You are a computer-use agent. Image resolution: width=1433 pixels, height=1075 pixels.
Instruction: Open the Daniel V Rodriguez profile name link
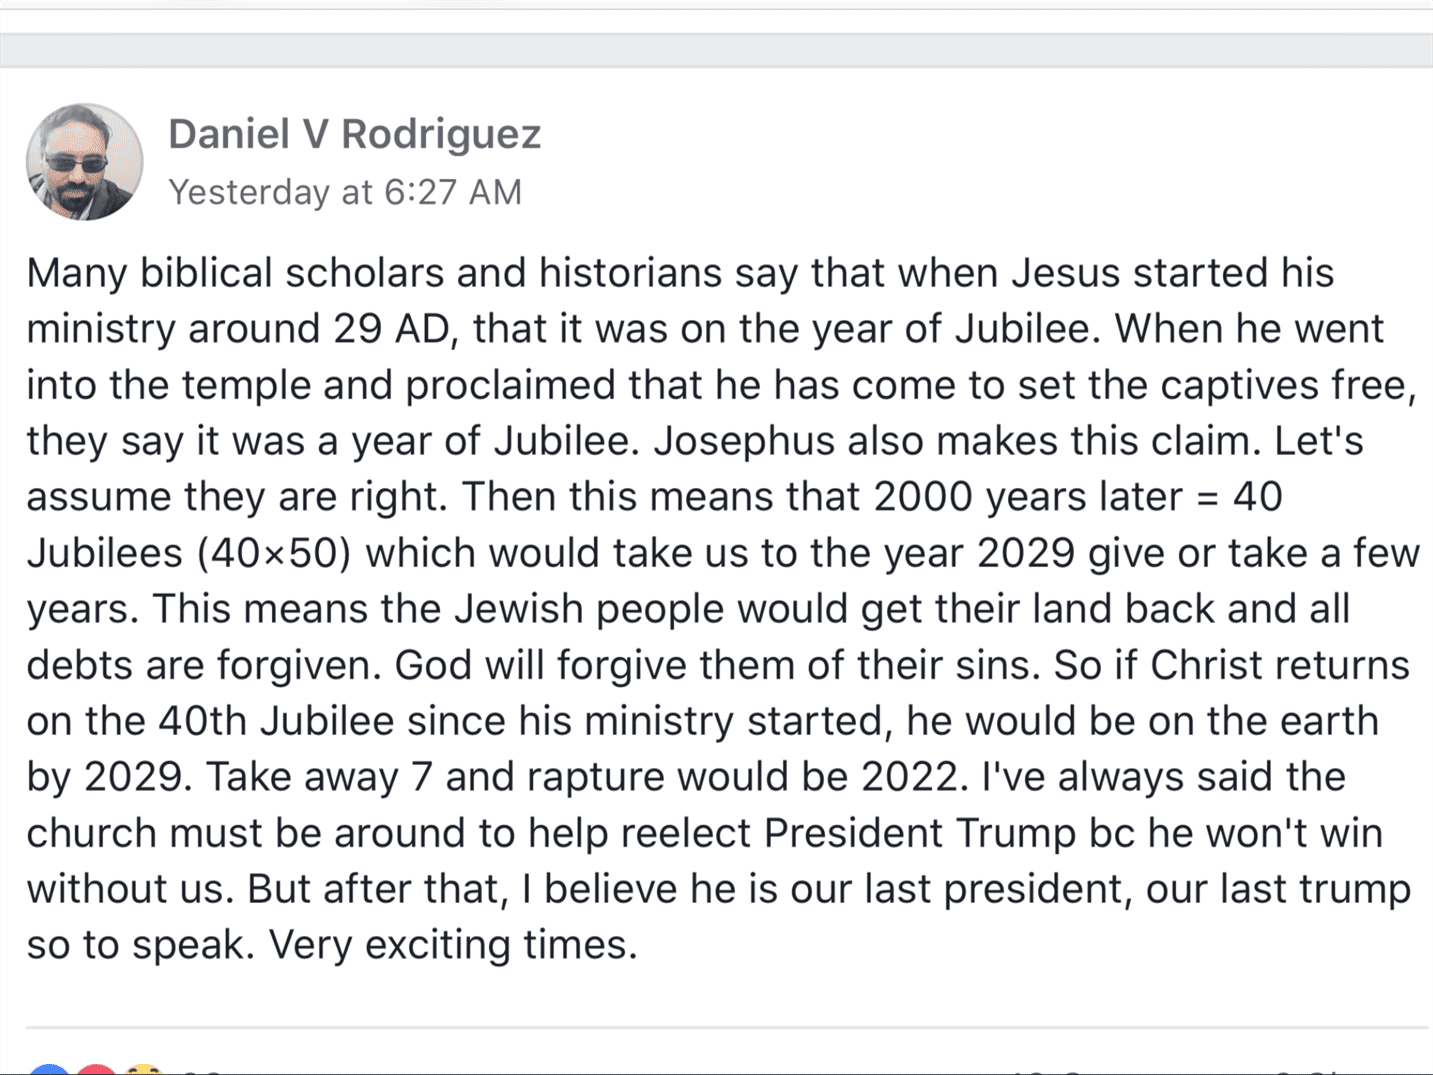354,134
